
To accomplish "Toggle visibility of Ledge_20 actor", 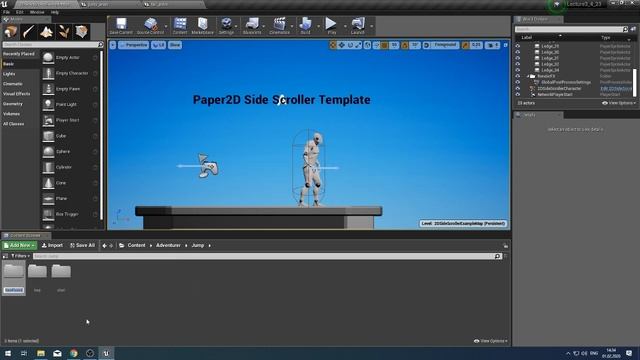I will (518, 52).
